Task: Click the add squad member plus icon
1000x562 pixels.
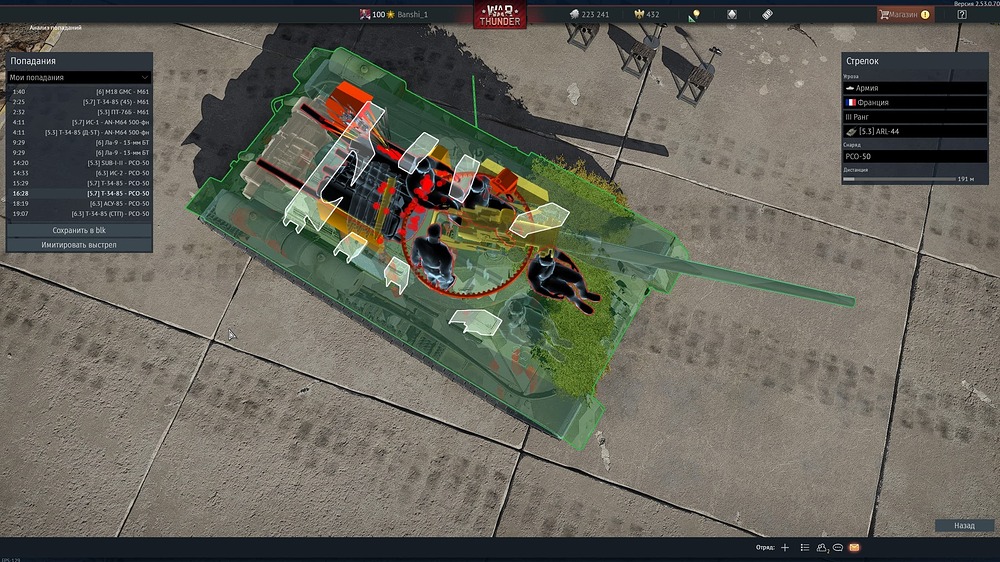Action: coord(785,548)
